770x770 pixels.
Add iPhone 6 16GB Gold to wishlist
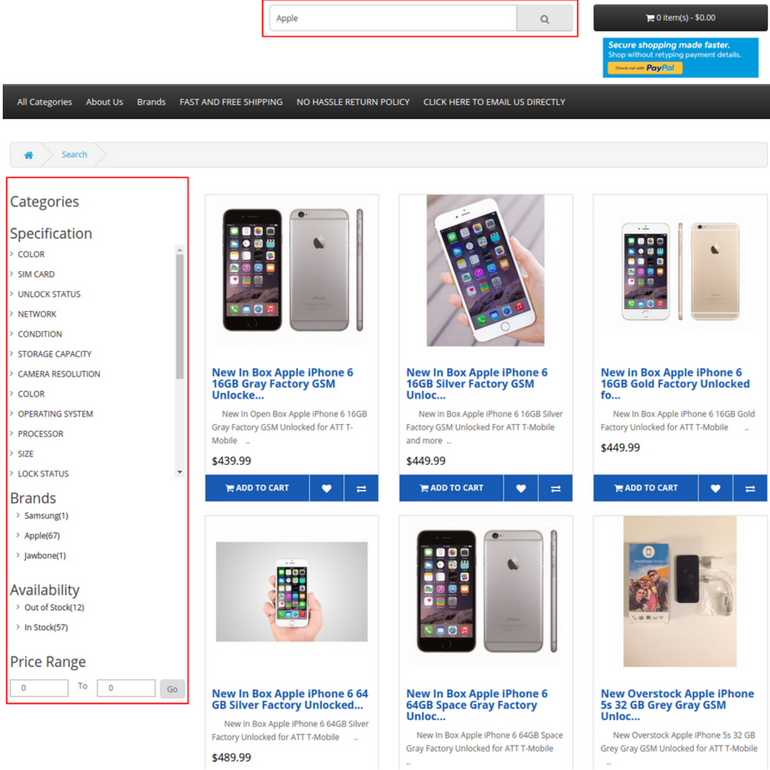715,488
